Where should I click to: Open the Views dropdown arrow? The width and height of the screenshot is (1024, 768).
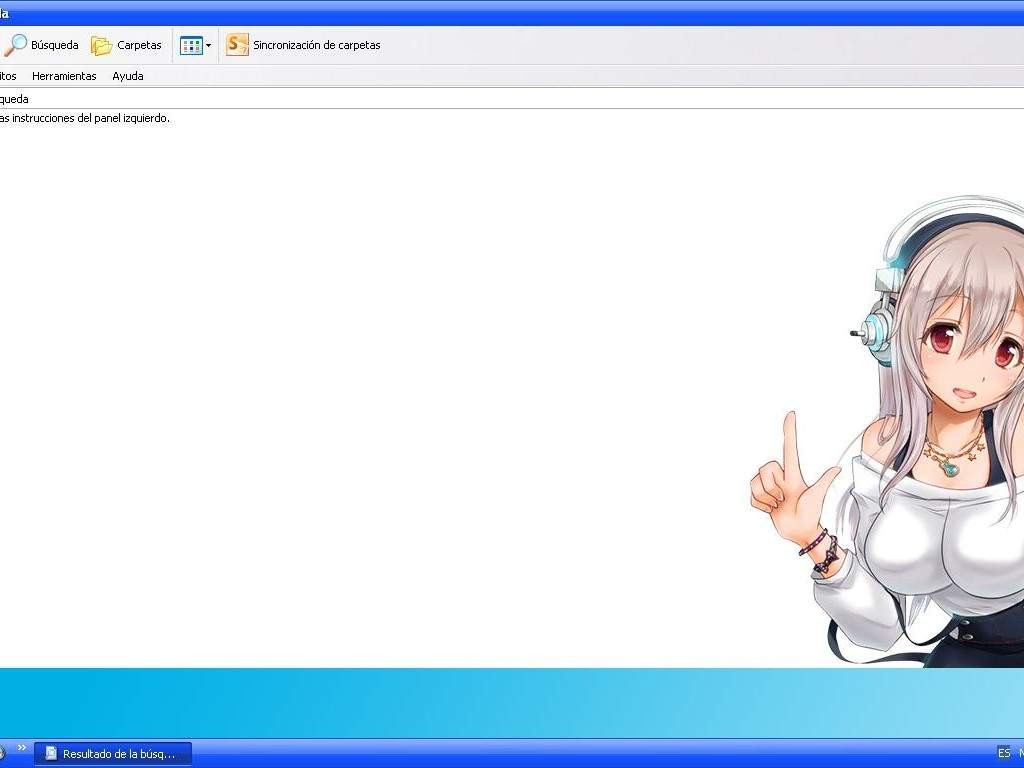[208, 45]
